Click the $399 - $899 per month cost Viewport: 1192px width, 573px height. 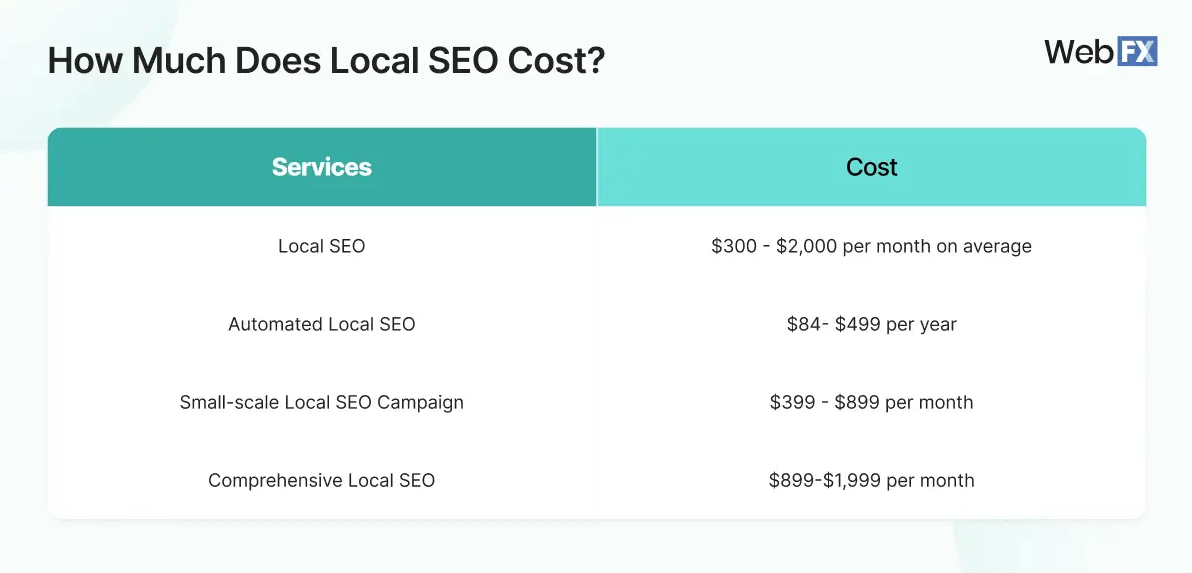pos(871,402)
